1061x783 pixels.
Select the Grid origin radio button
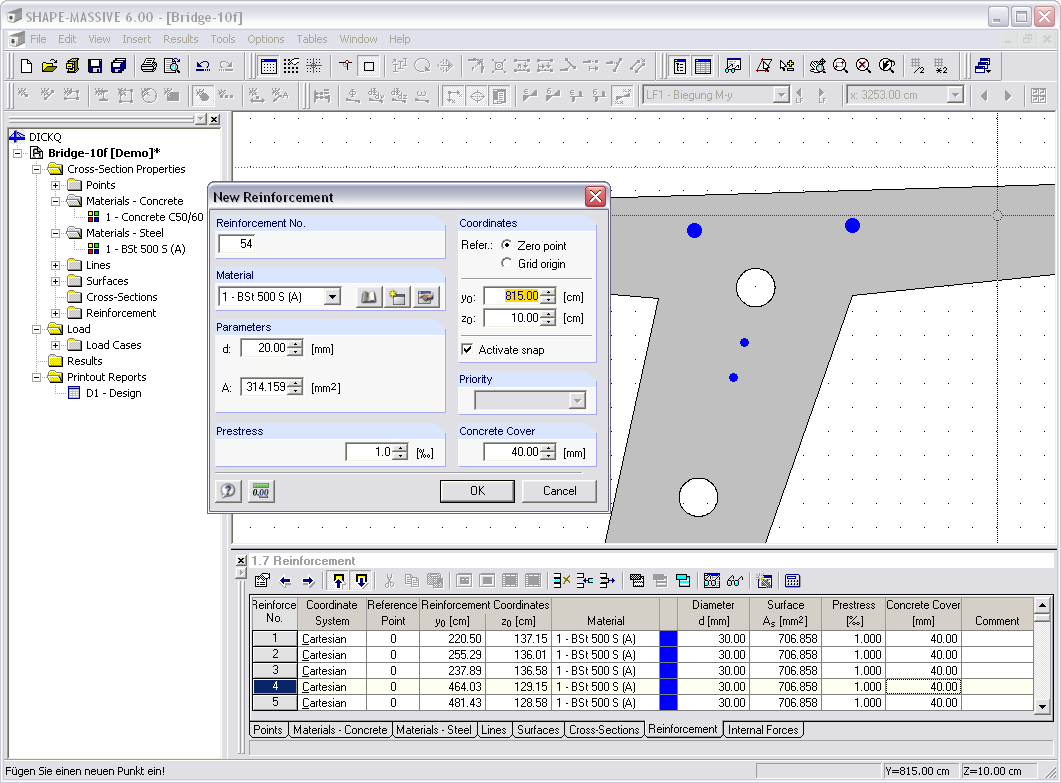click(506, 263)
